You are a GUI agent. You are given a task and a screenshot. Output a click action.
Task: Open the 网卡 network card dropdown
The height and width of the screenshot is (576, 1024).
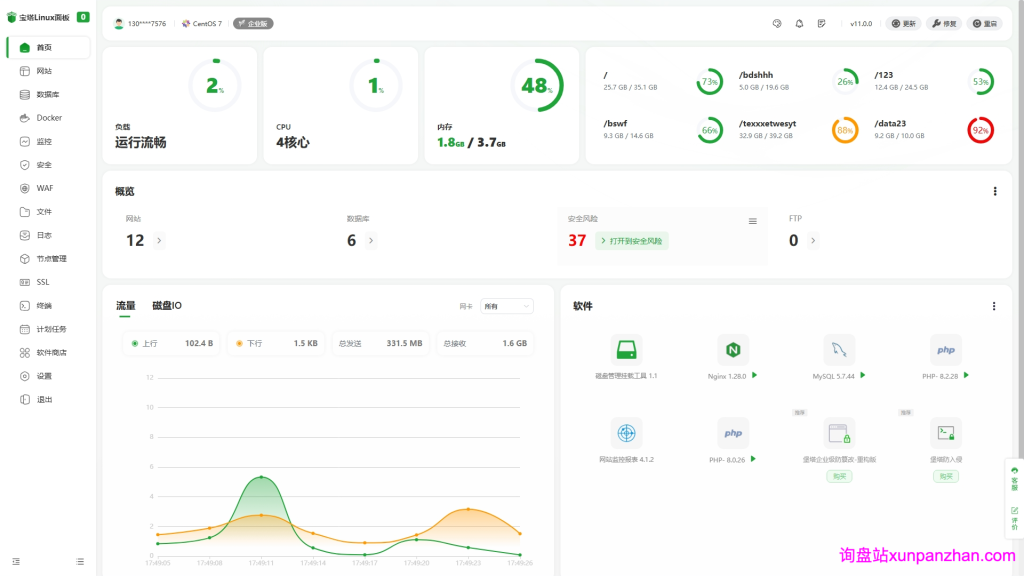pos(507,306)
